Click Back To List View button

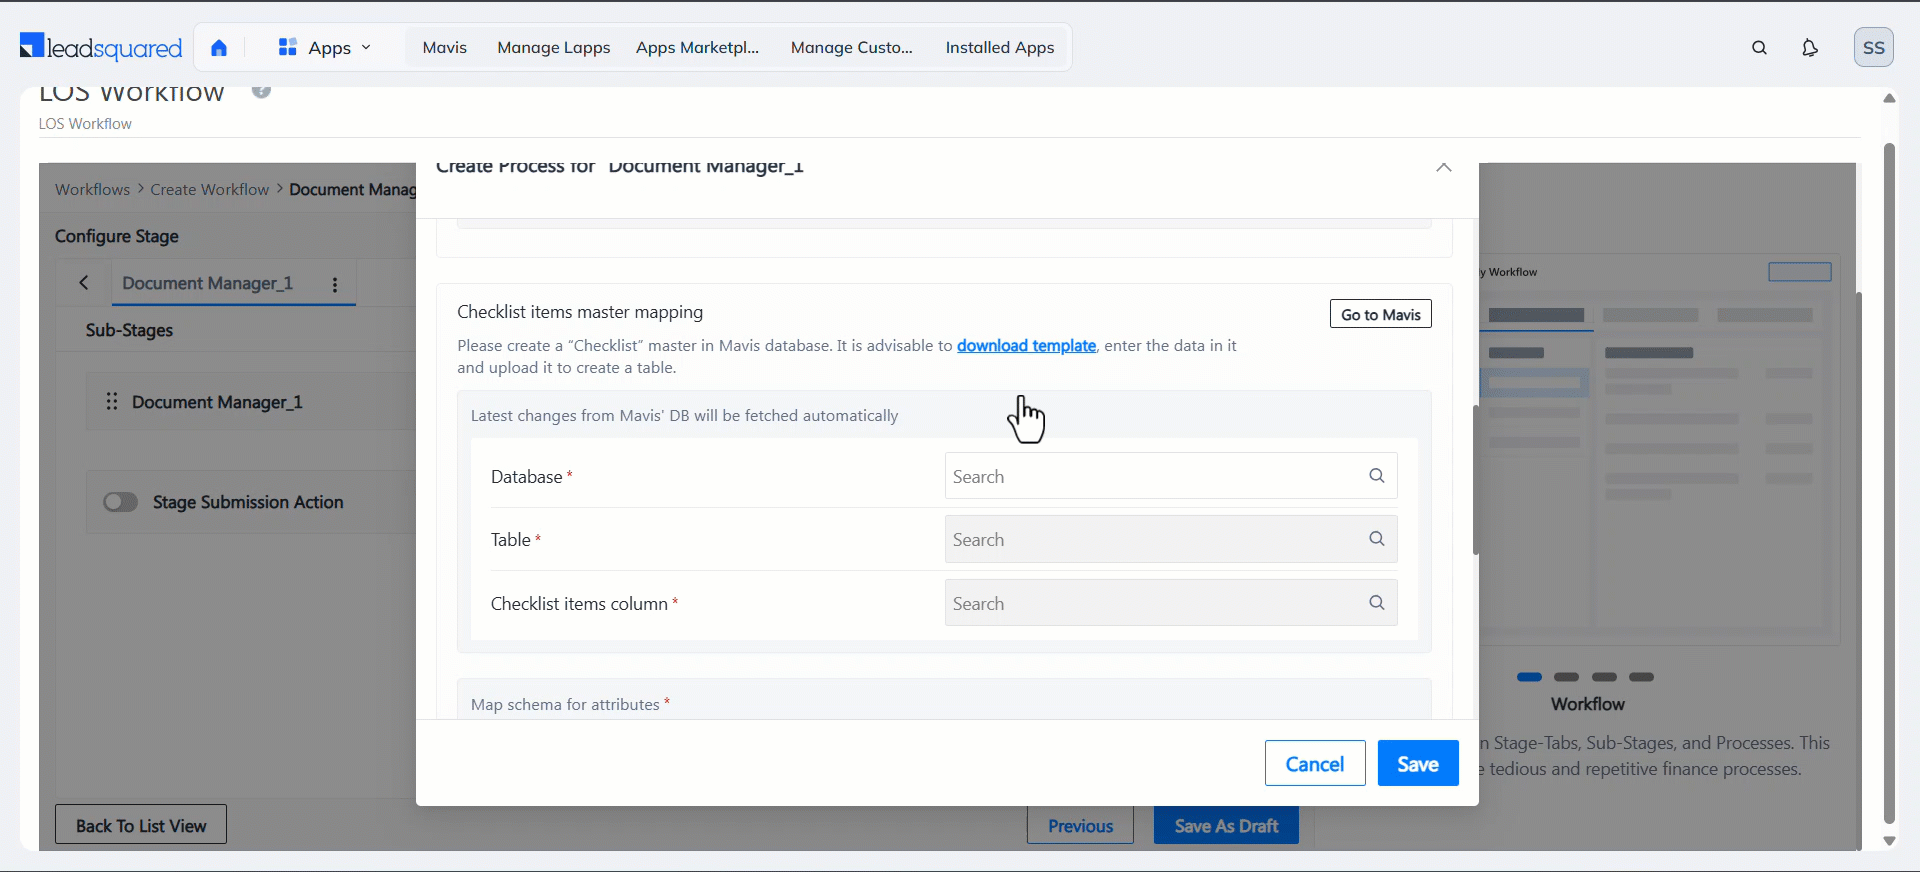click(x=140, y=825)
